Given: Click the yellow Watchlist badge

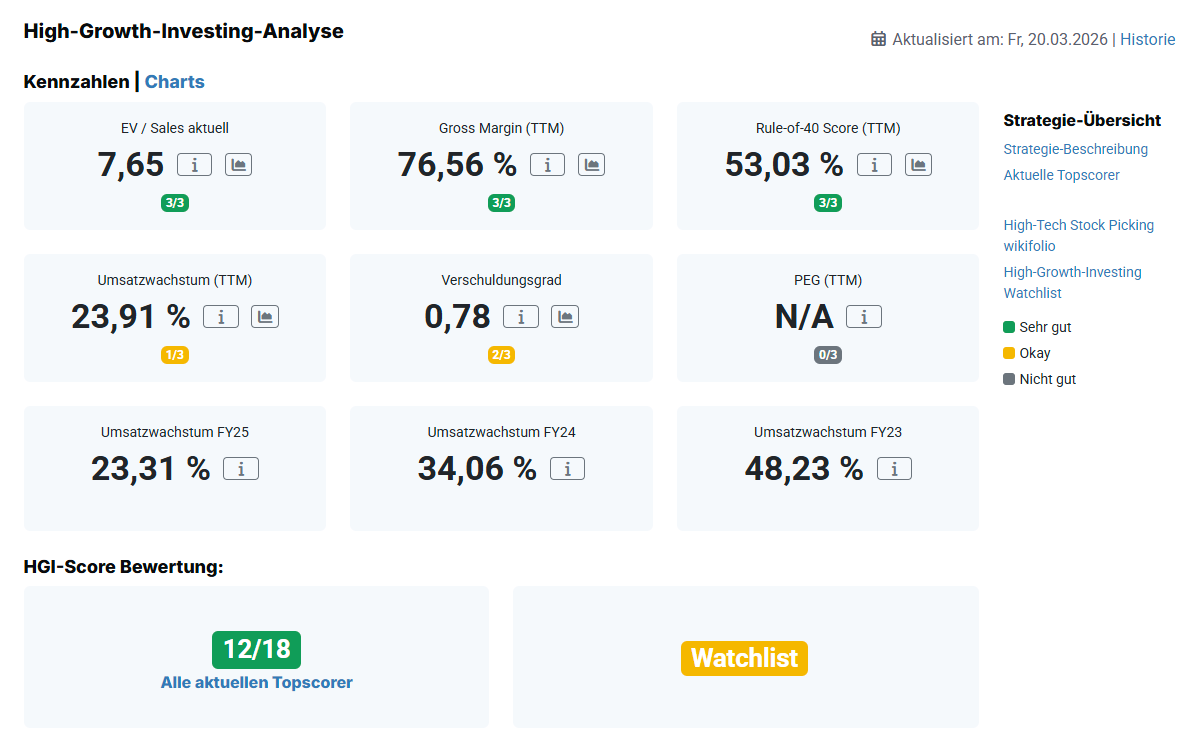Looking at the screenshot, I should (x=744, y=658).
